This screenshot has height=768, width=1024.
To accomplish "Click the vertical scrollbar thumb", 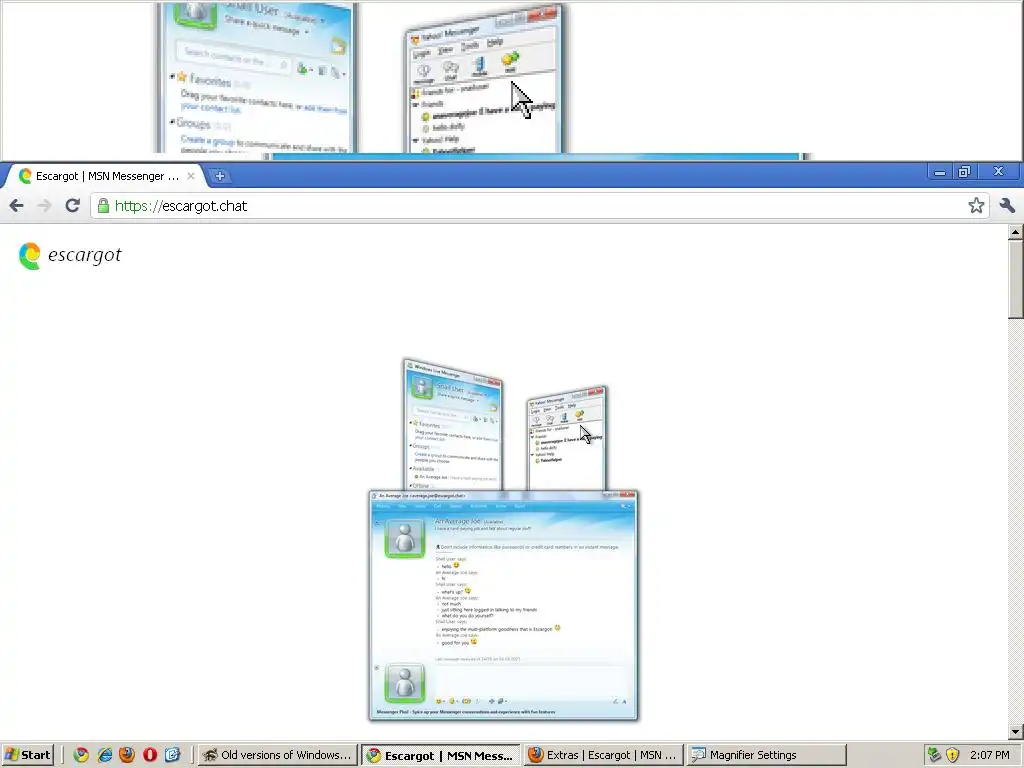I will point(1016,279).
